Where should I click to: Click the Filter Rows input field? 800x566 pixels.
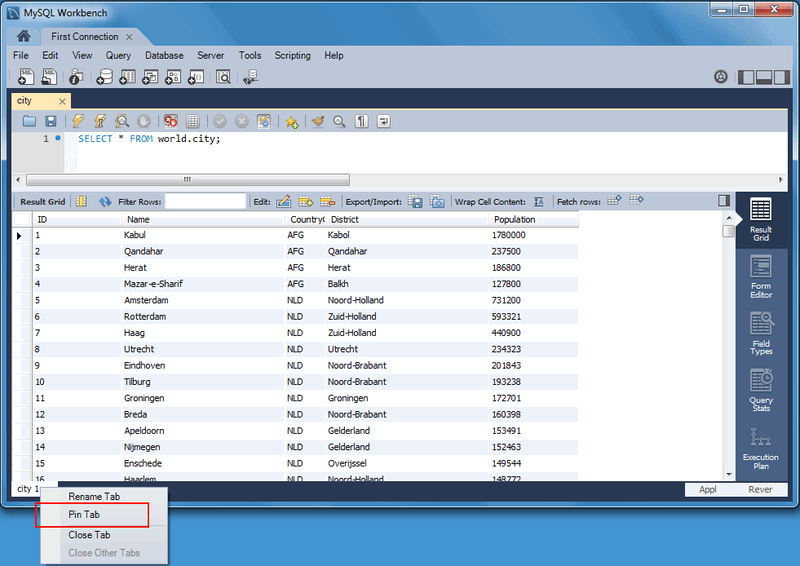(x=205, y=201)
